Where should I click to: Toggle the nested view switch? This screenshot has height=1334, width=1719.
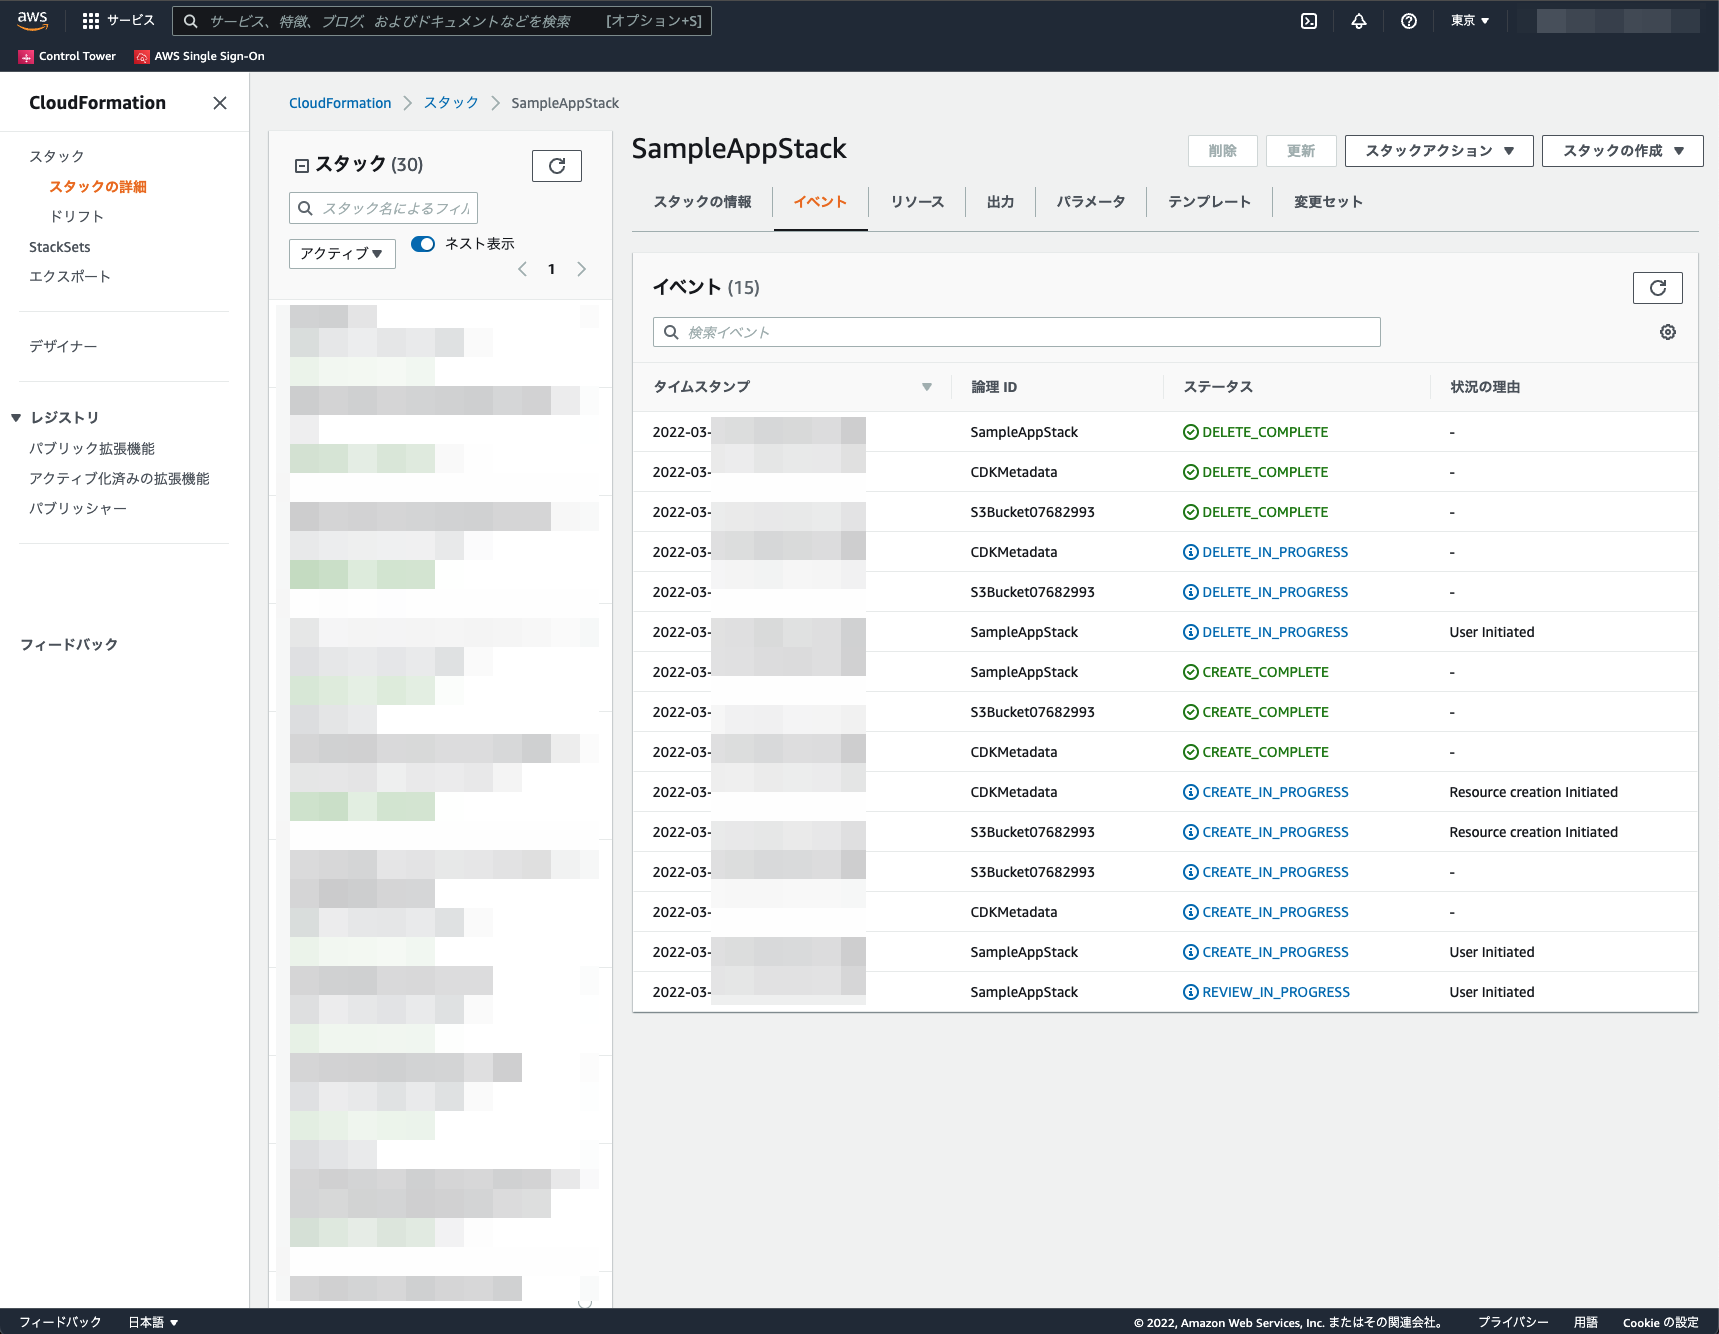pyautogui.click(x=423, y=244)
